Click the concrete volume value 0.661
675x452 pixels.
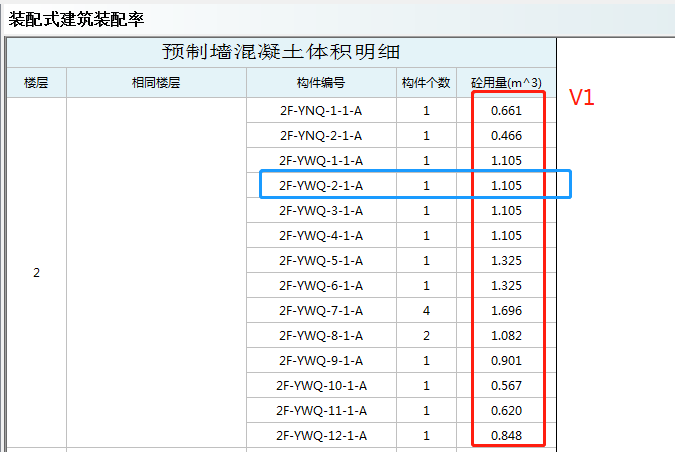point(506,111)
